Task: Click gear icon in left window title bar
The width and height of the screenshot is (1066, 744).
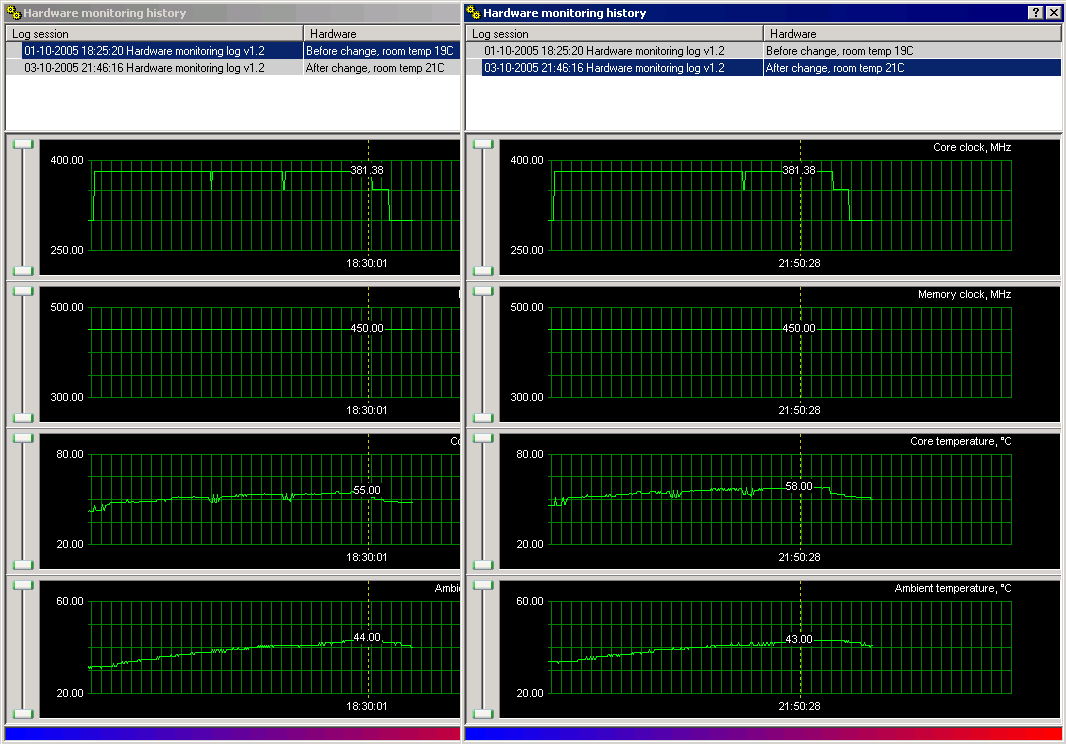Action: tap(14, 13)
